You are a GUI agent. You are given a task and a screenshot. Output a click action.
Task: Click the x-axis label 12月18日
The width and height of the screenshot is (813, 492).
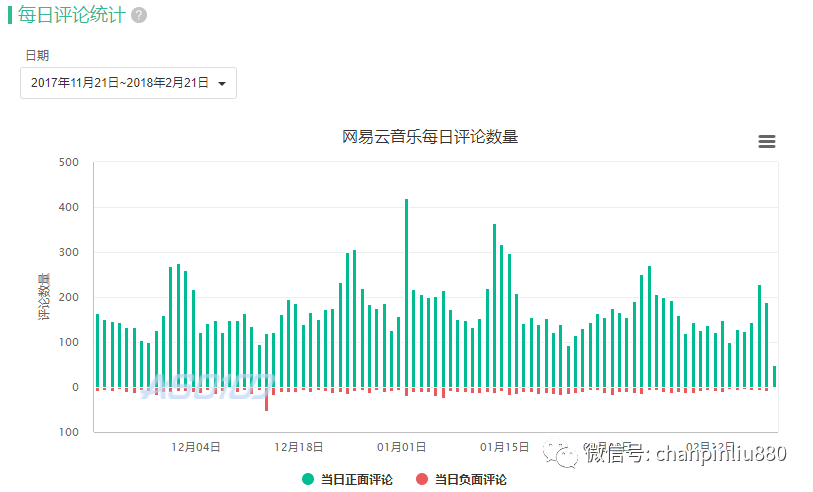298,447
